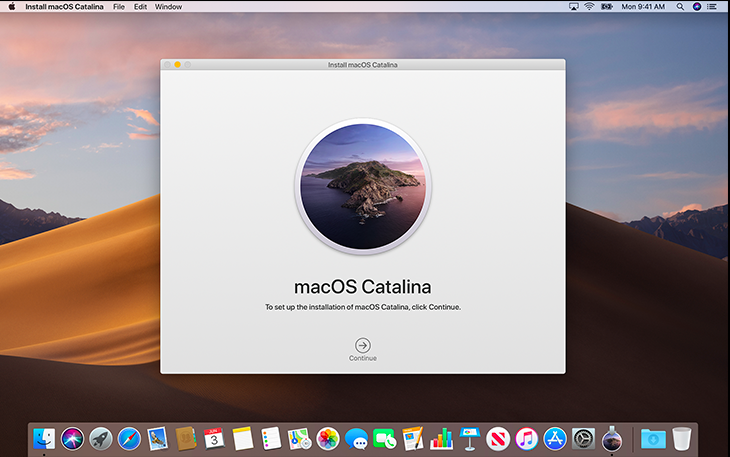Open the Edit menu

tap(140, 7)
